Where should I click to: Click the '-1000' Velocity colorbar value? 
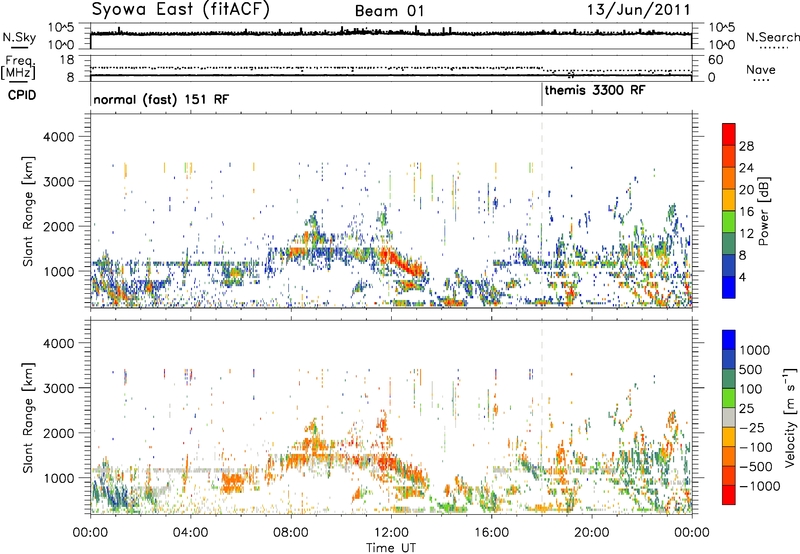click(x=760, y=486)
